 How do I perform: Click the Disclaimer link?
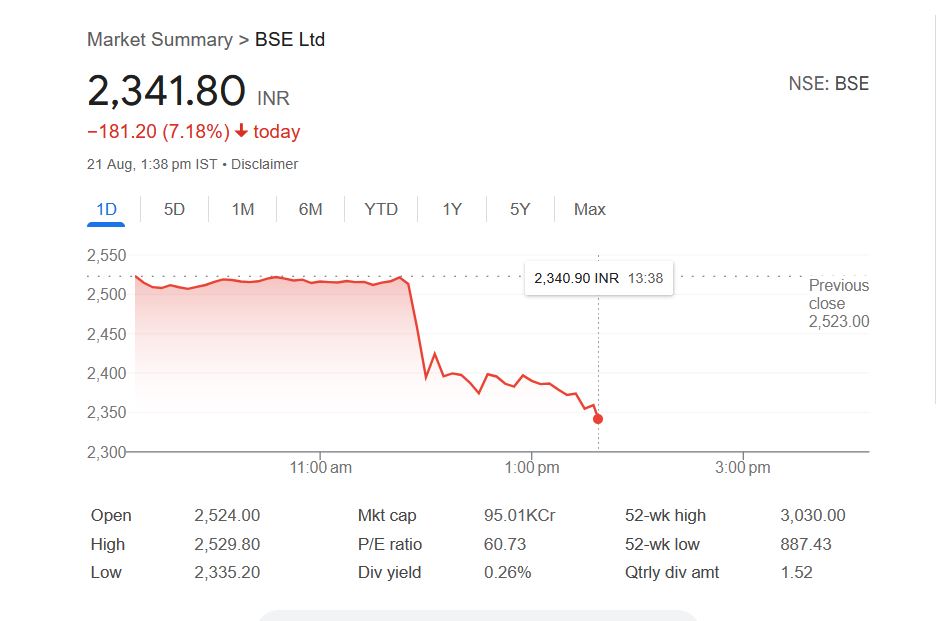(x=264, y=164)
